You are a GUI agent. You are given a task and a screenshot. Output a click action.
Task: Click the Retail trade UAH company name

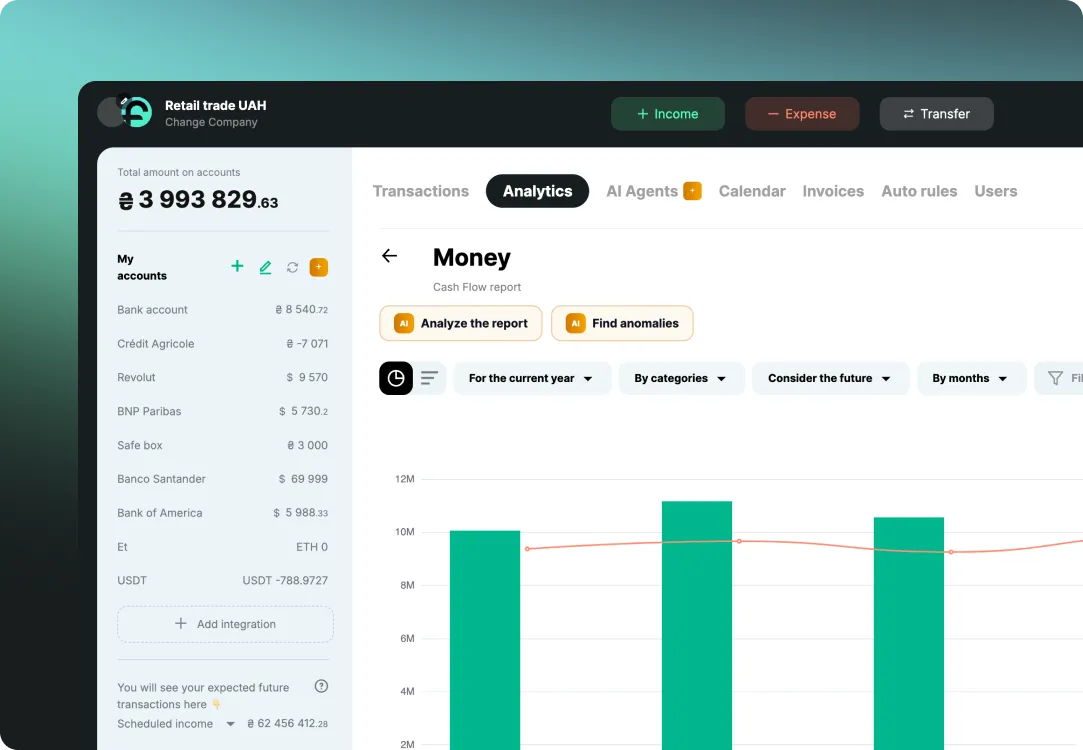pos(215,106)
